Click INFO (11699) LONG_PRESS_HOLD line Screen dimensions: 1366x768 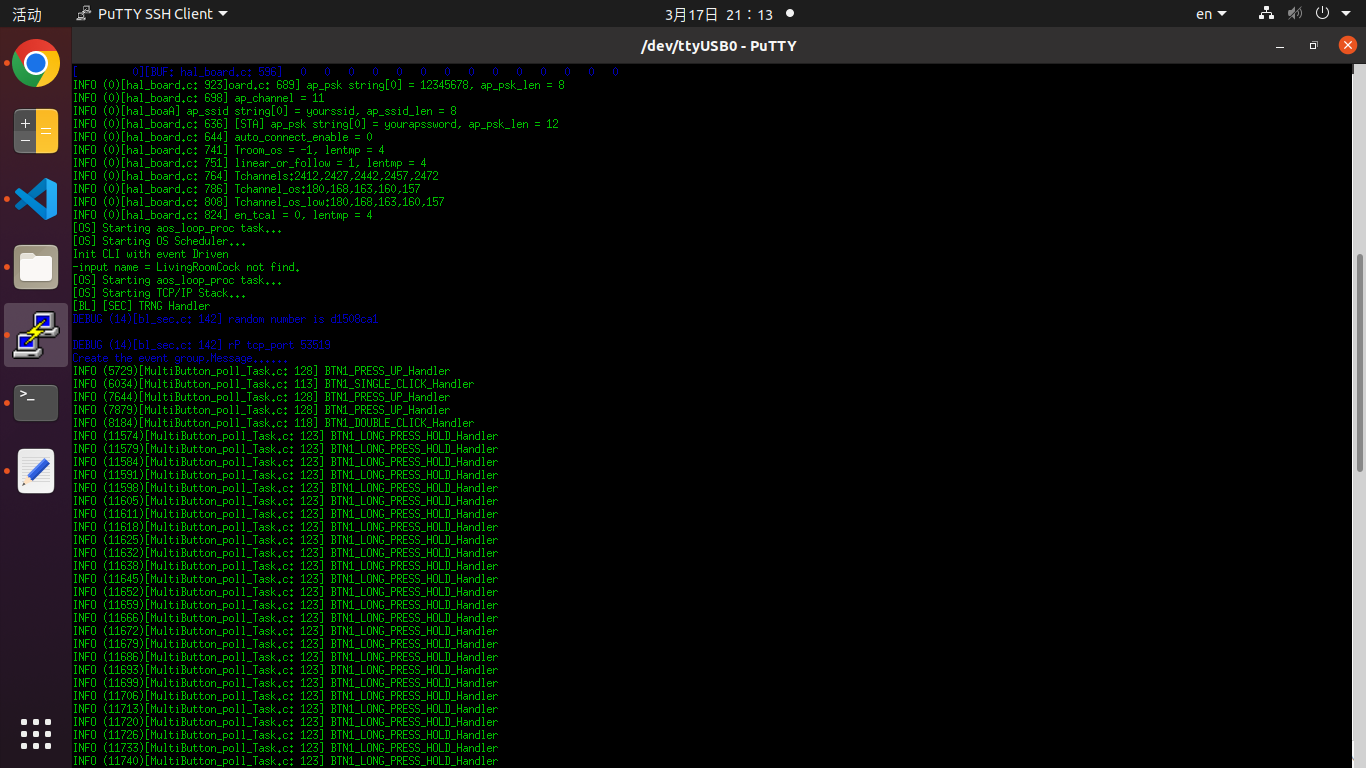(285, 683)
